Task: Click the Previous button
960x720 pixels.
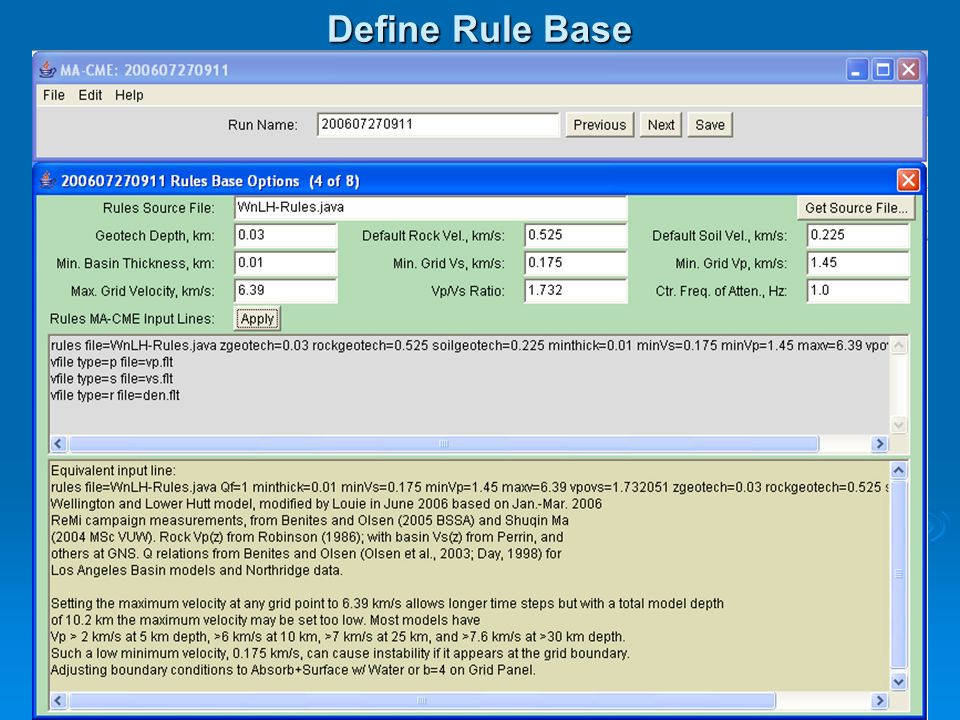Action: (599, 125)
